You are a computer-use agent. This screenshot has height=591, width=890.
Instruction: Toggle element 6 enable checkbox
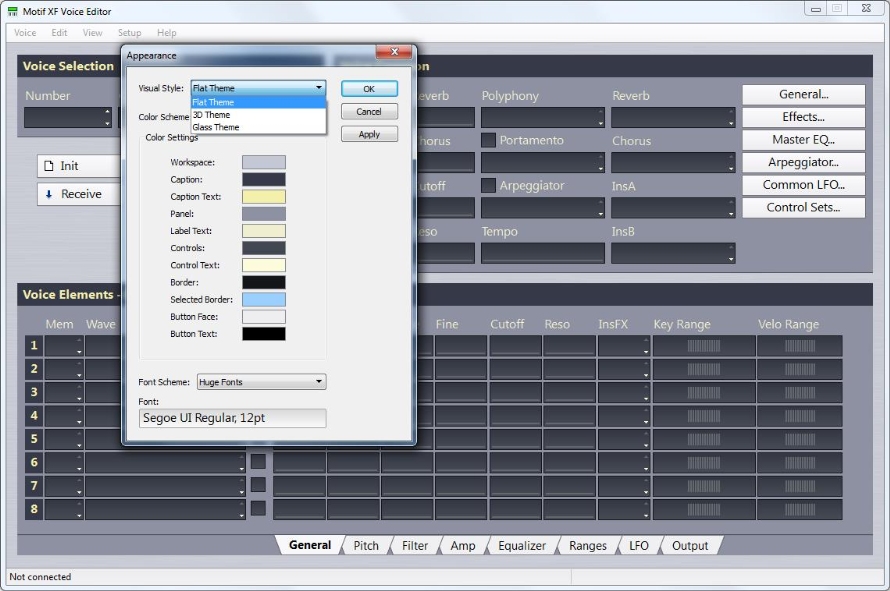tap(258, 462)
